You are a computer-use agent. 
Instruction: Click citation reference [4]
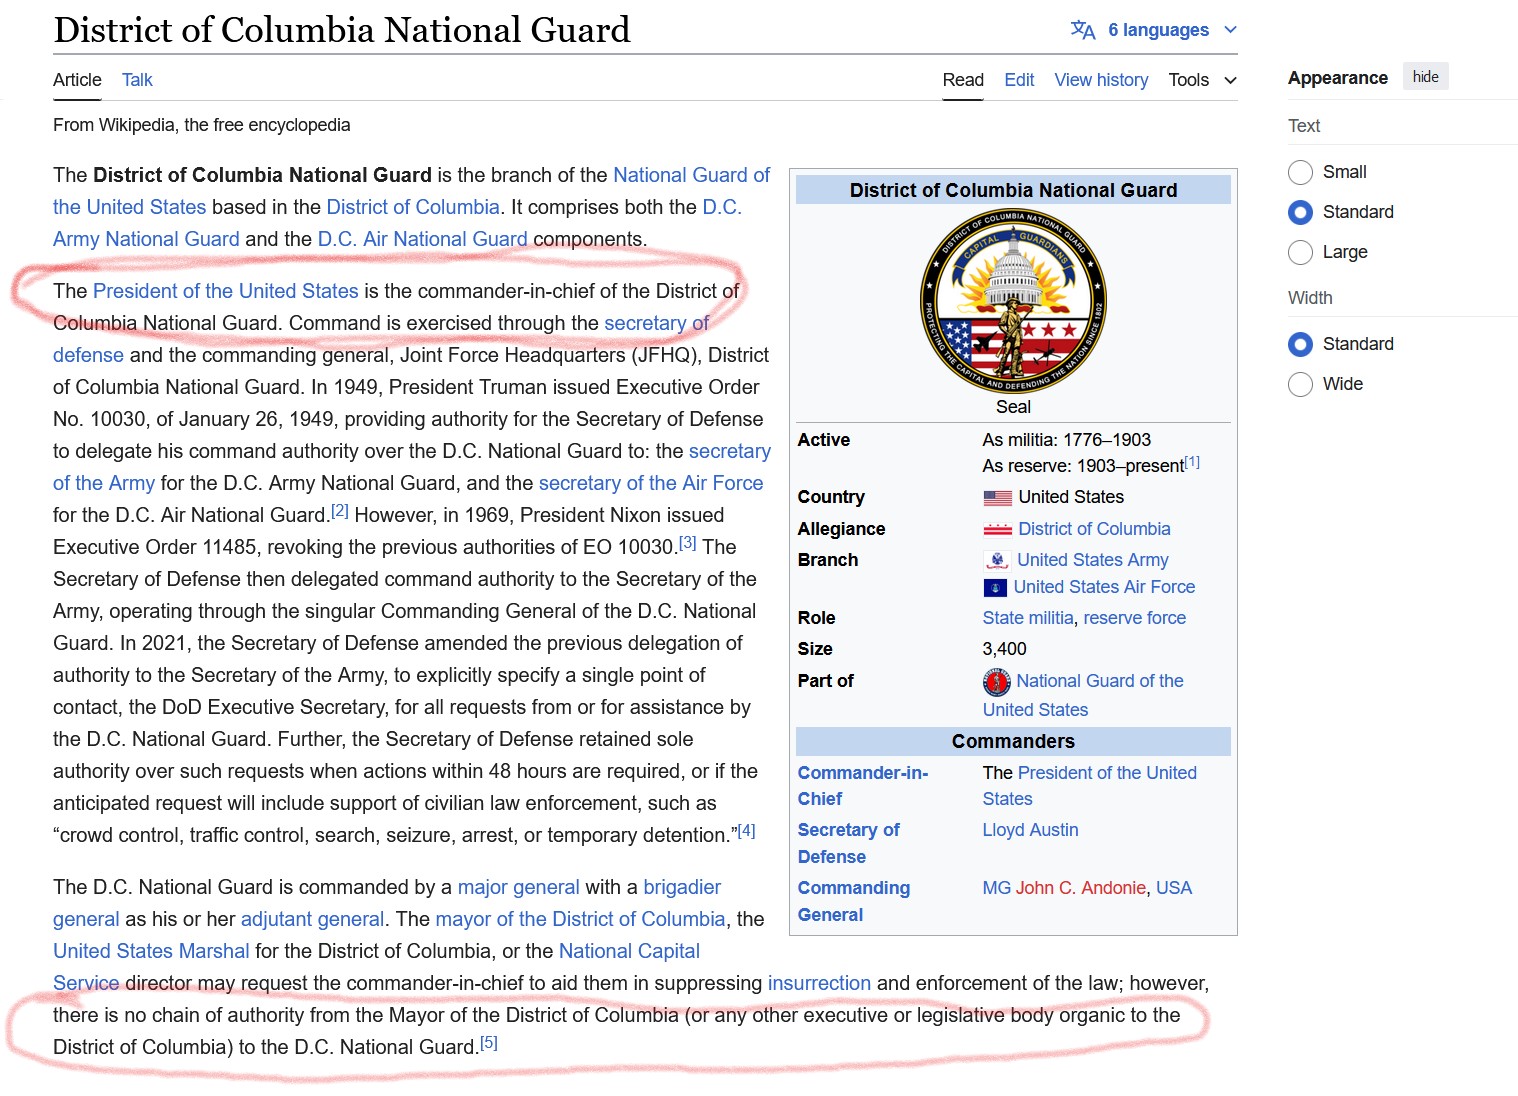point(746,831)
